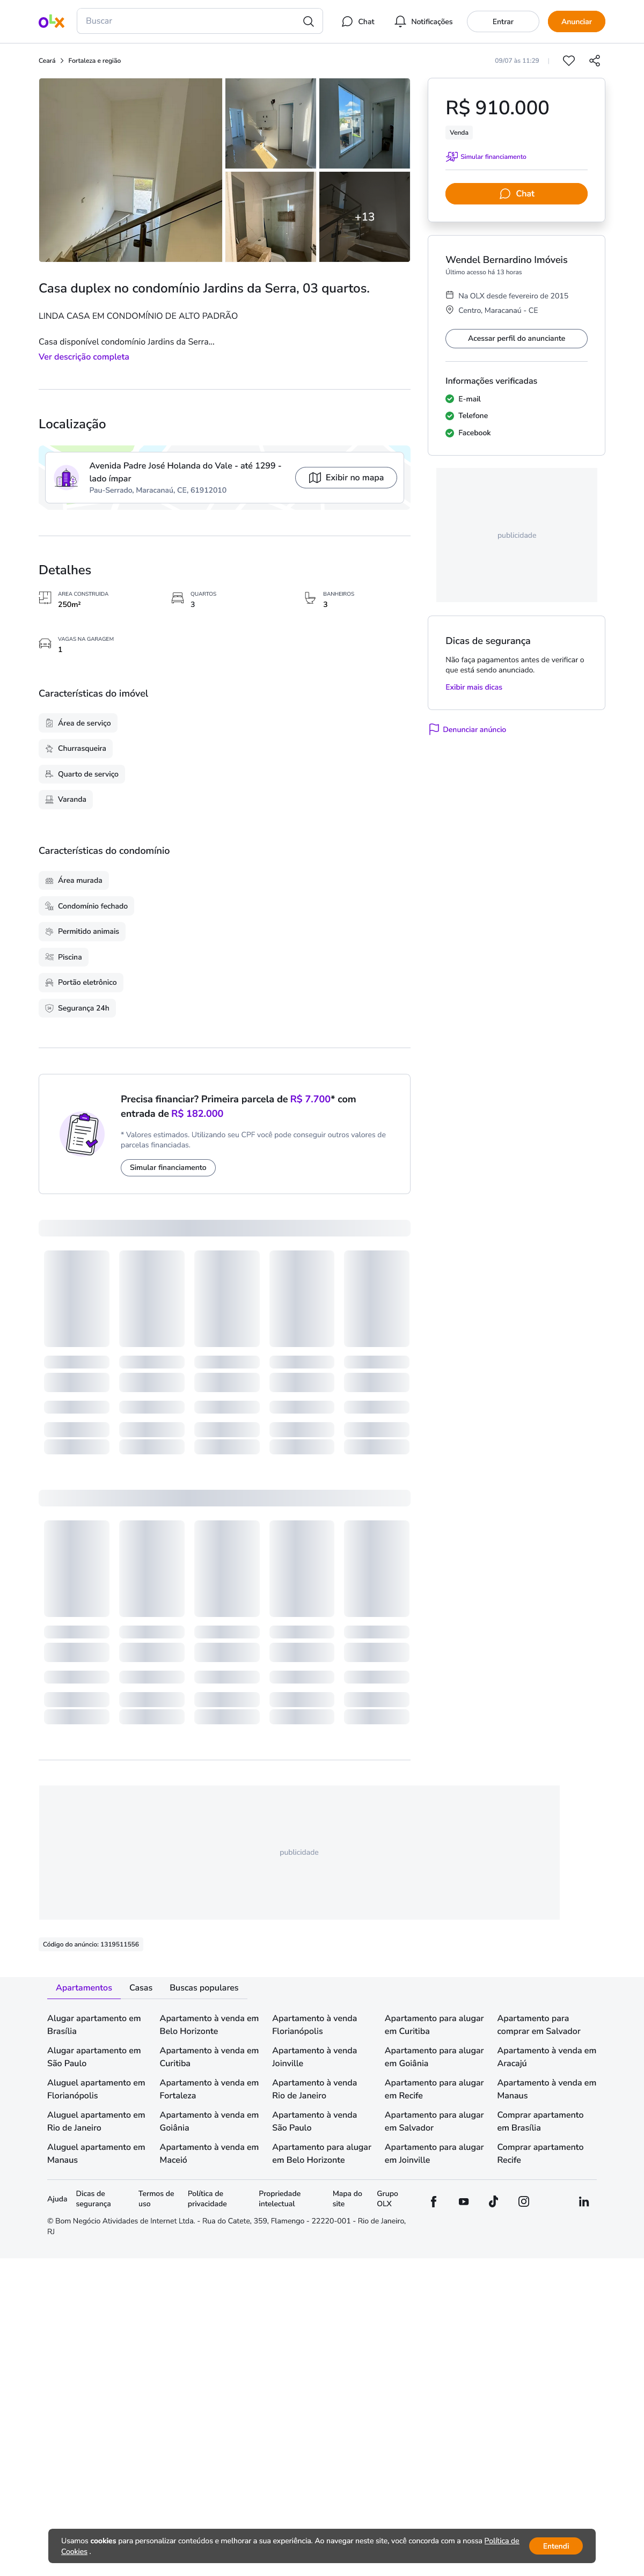The height and width of the screenshot is (2576, 644).
Task: Open the YouTube footer icon
Action: coord(464,2201)
